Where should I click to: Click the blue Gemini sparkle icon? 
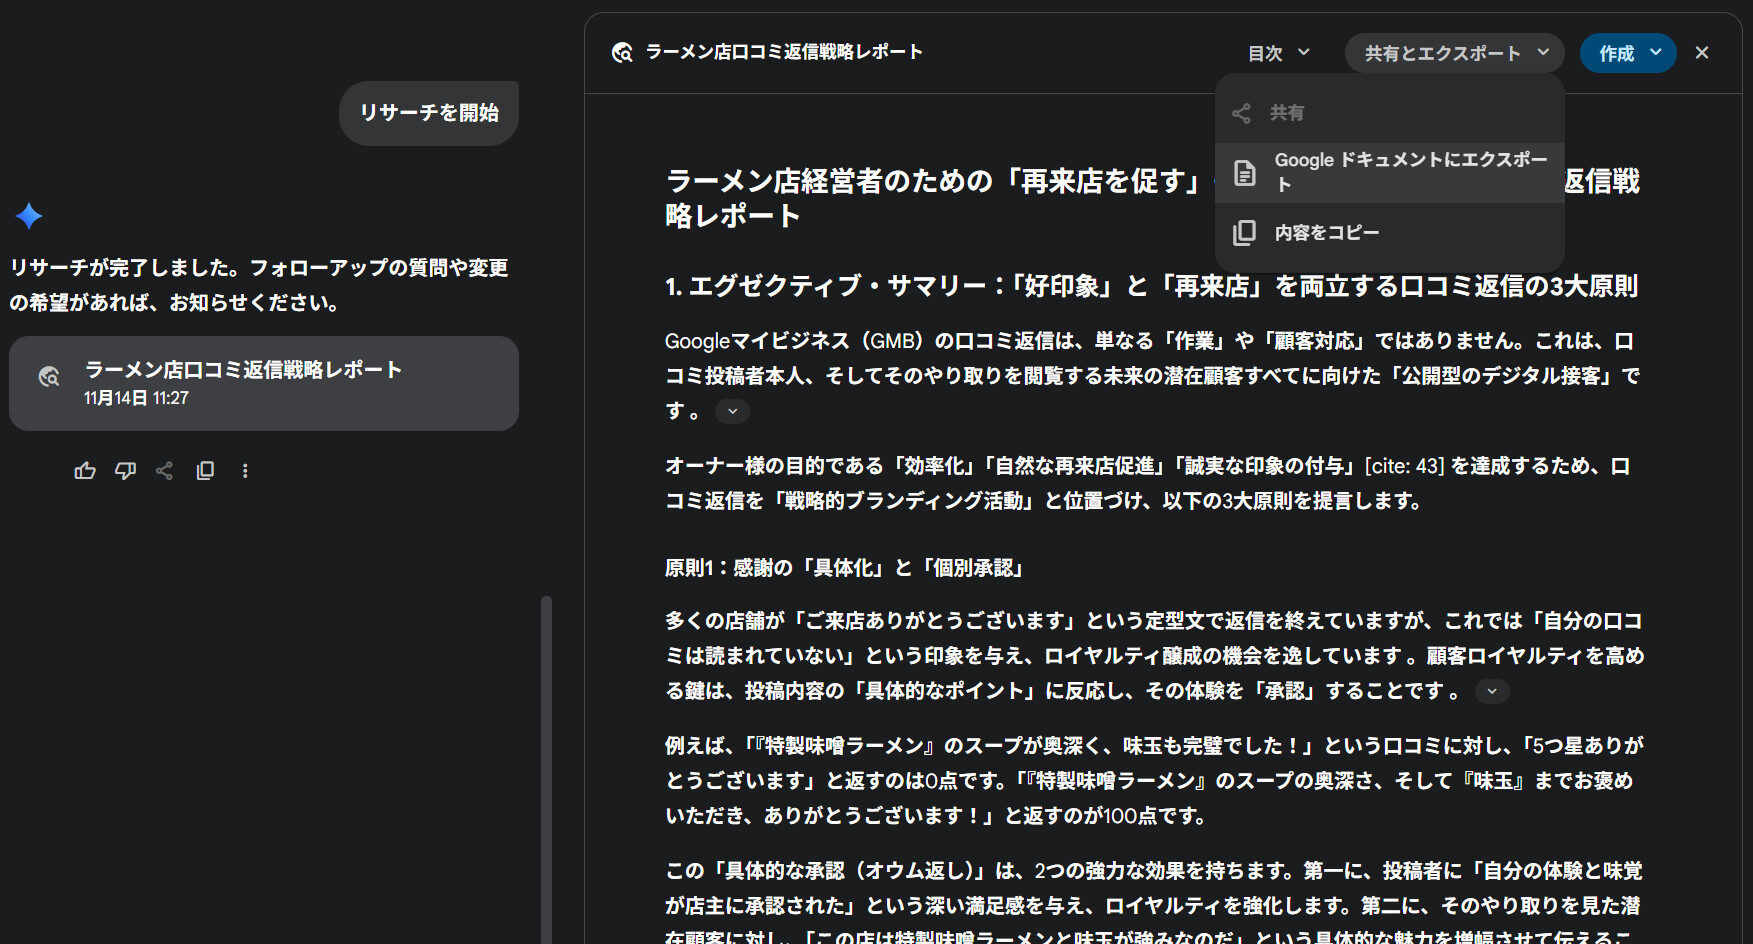pos(27,216)
